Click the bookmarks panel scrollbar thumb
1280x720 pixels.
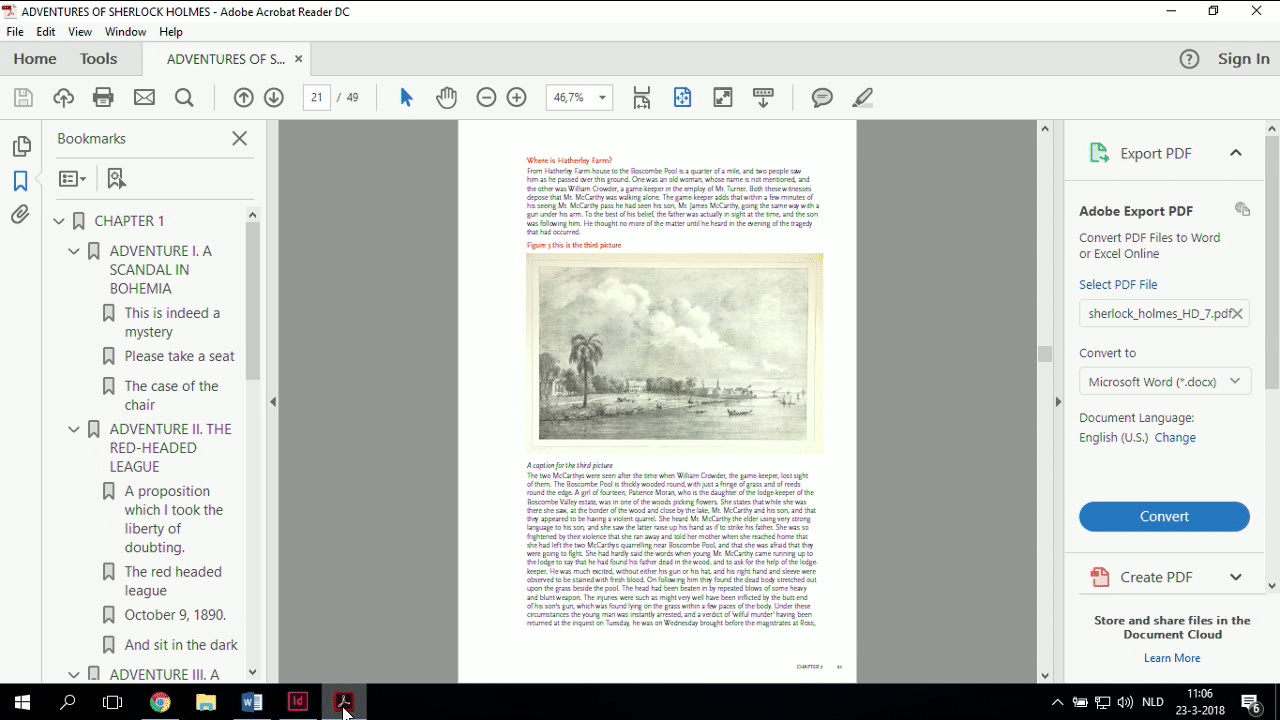(x=252, y=300)
